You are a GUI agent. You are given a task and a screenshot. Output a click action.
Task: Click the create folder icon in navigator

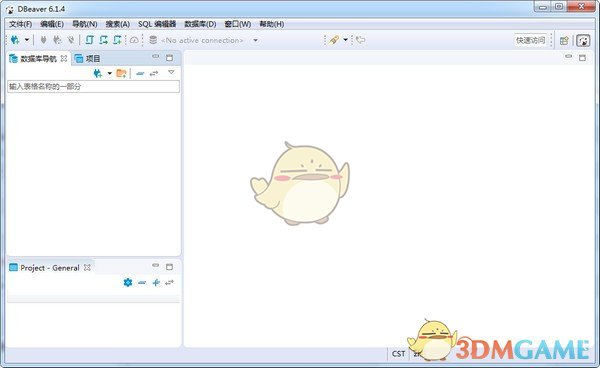point(122,73)
